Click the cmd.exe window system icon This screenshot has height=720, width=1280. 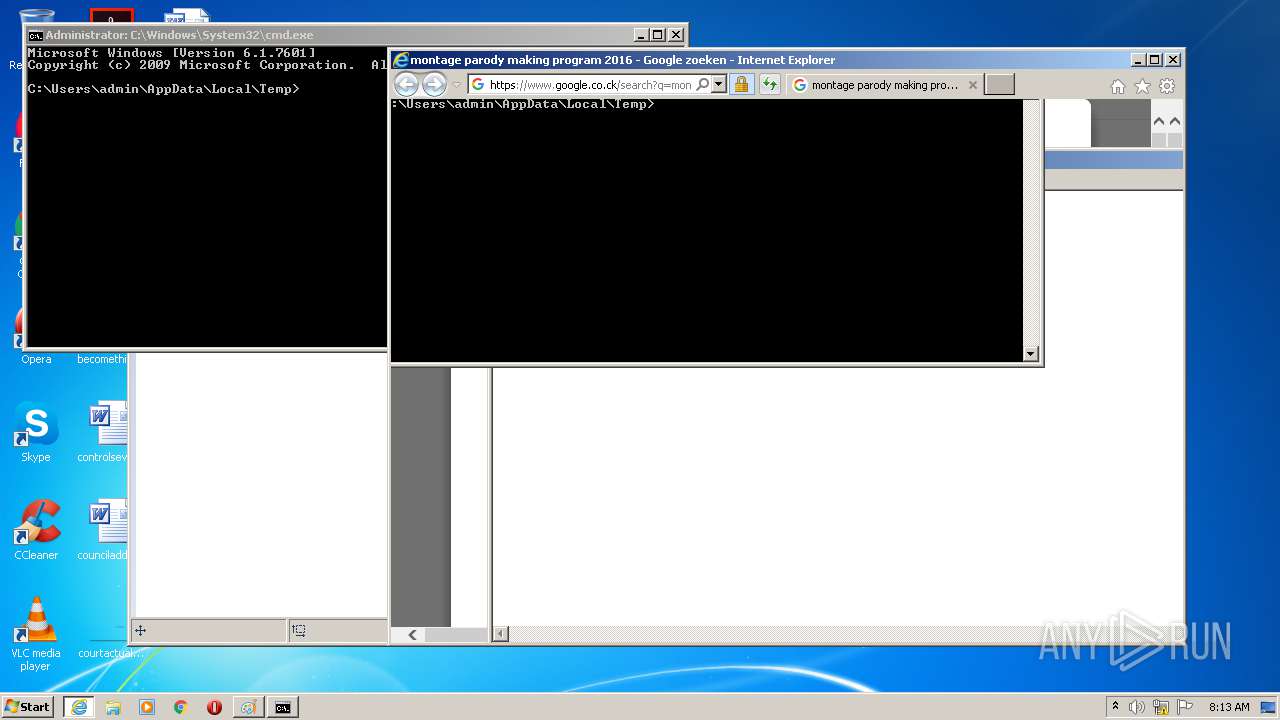(36, 35)
